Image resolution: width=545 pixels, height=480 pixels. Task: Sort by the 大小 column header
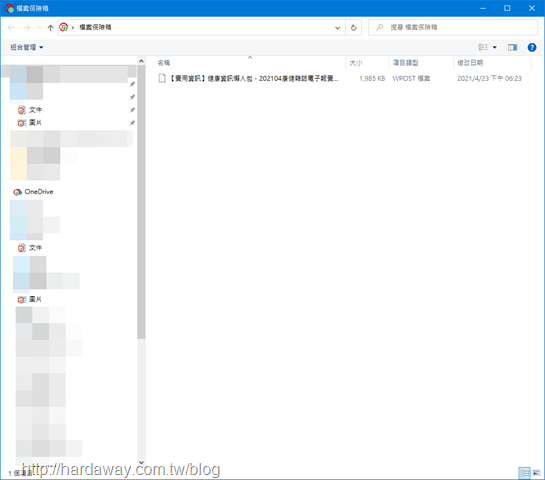click(356, 63)
